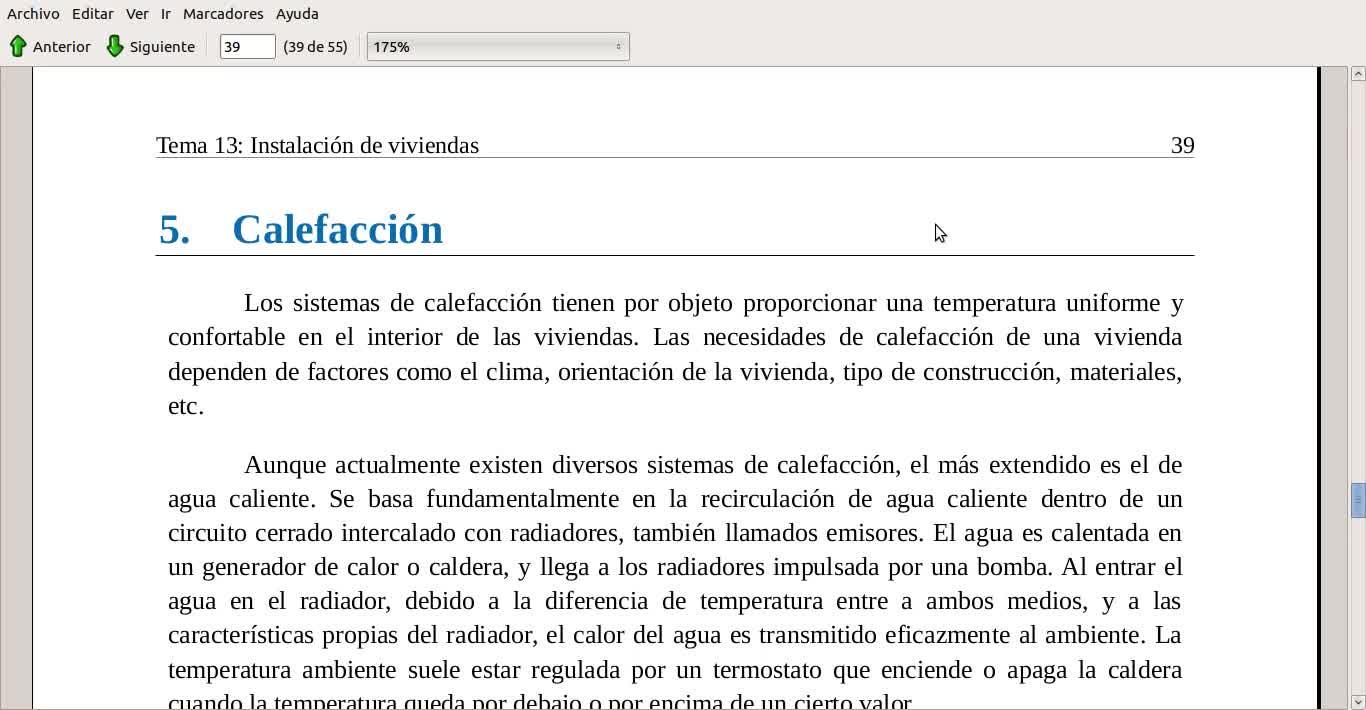The image size is (1366, 710).
Task: Open the Archivo menu
Action: click(33, 14)
